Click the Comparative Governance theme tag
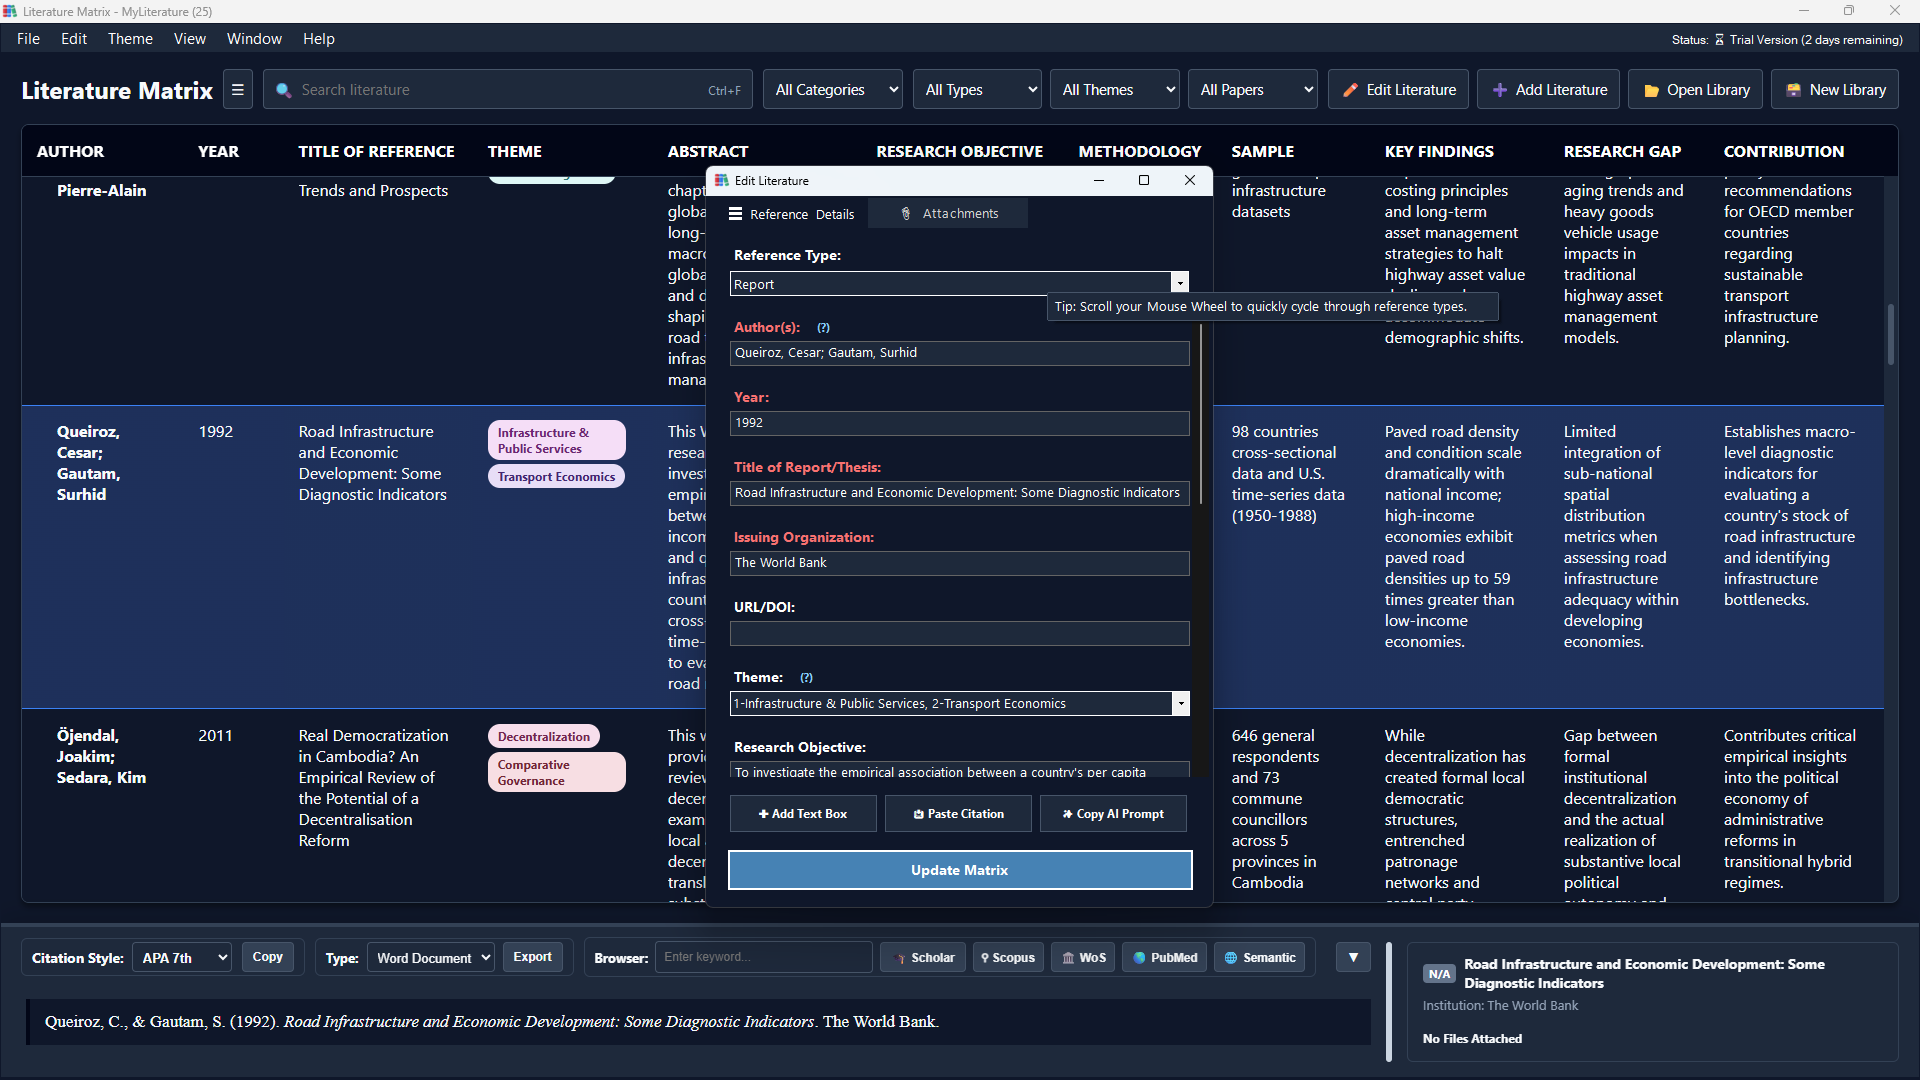 pos(556,772)
